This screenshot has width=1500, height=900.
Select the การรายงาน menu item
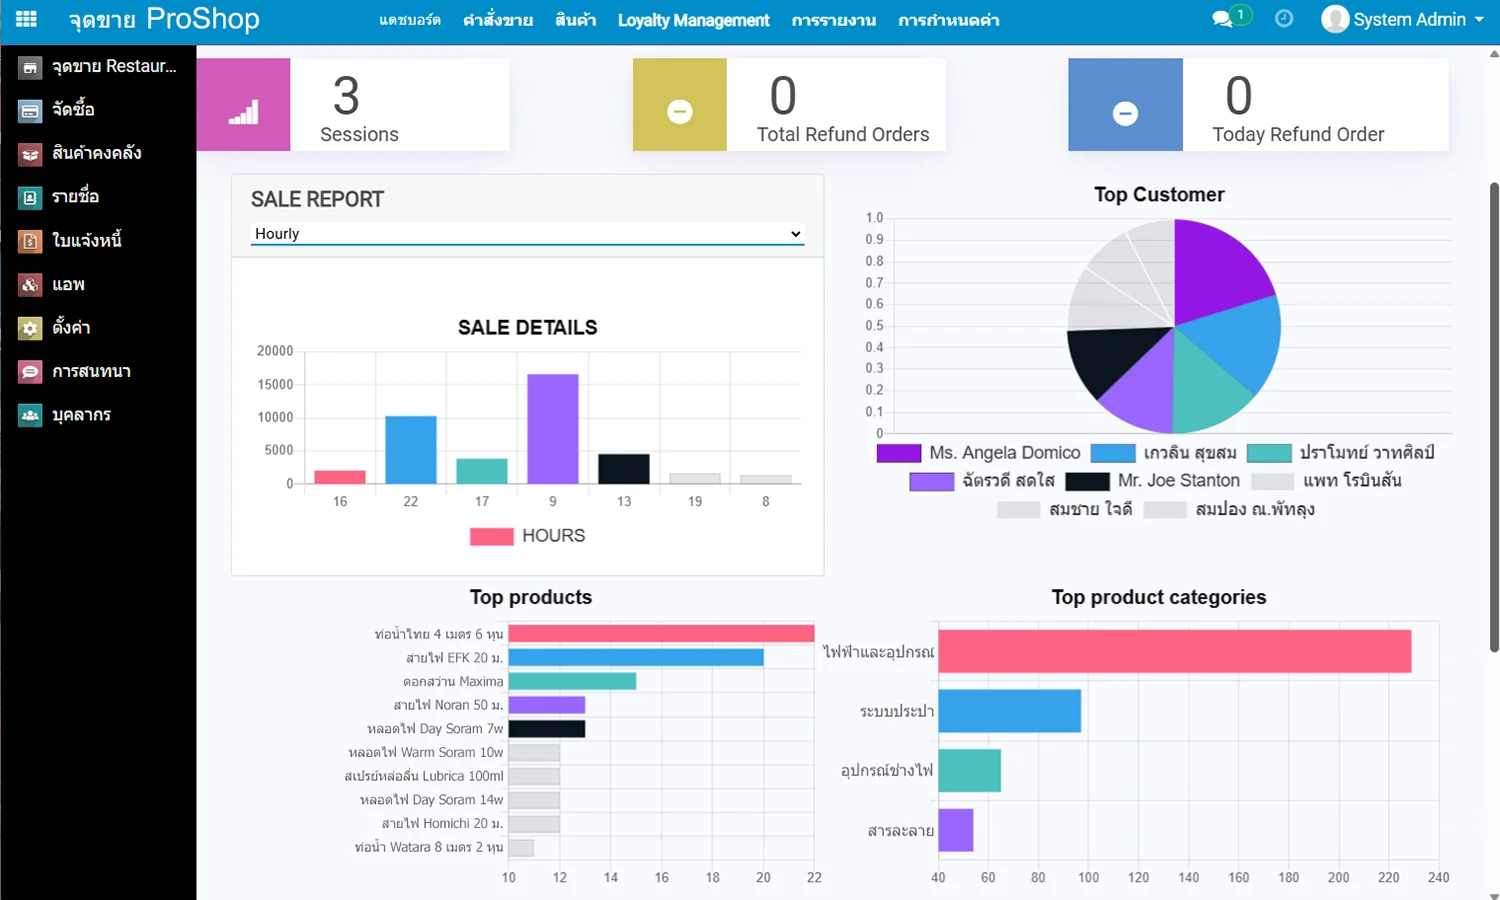(834, 19)
